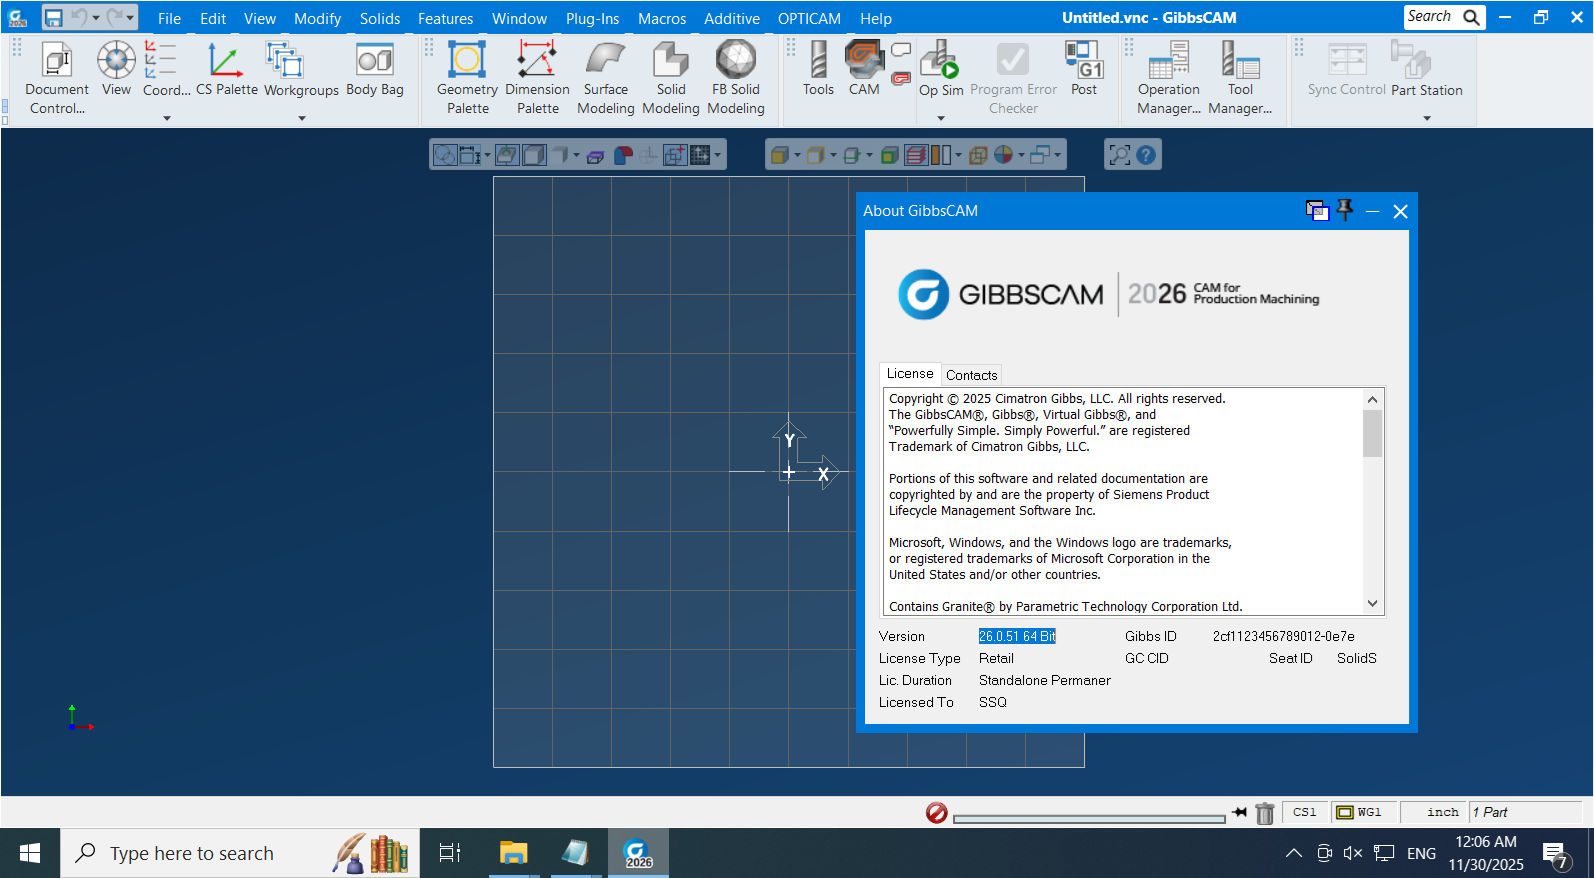The image size is (1594, 878).
Task: Click the purple flat plane icon in floating toolbar
Action: coord(596,156)
